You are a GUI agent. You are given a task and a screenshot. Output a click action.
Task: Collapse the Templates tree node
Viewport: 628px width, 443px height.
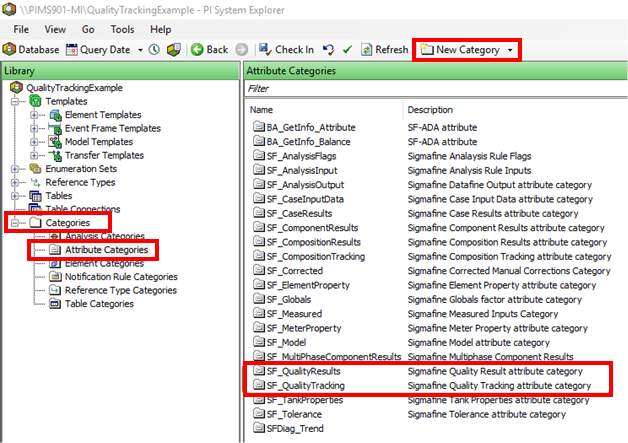(x=15, y=101)
